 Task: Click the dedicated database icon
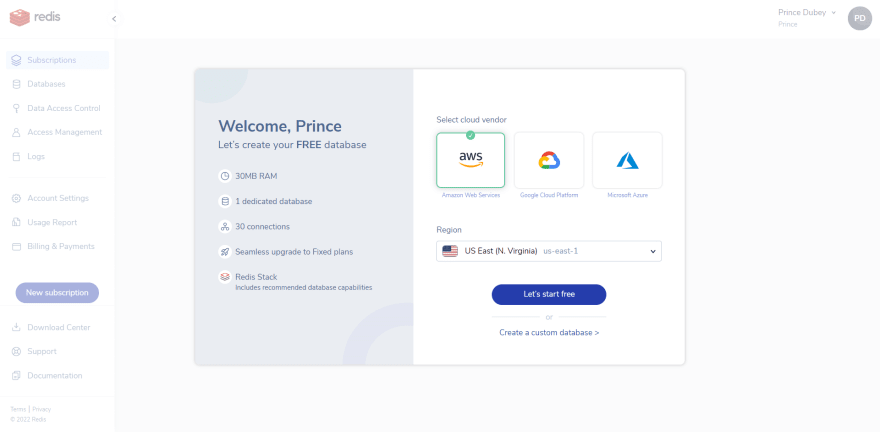click(224, 201)
